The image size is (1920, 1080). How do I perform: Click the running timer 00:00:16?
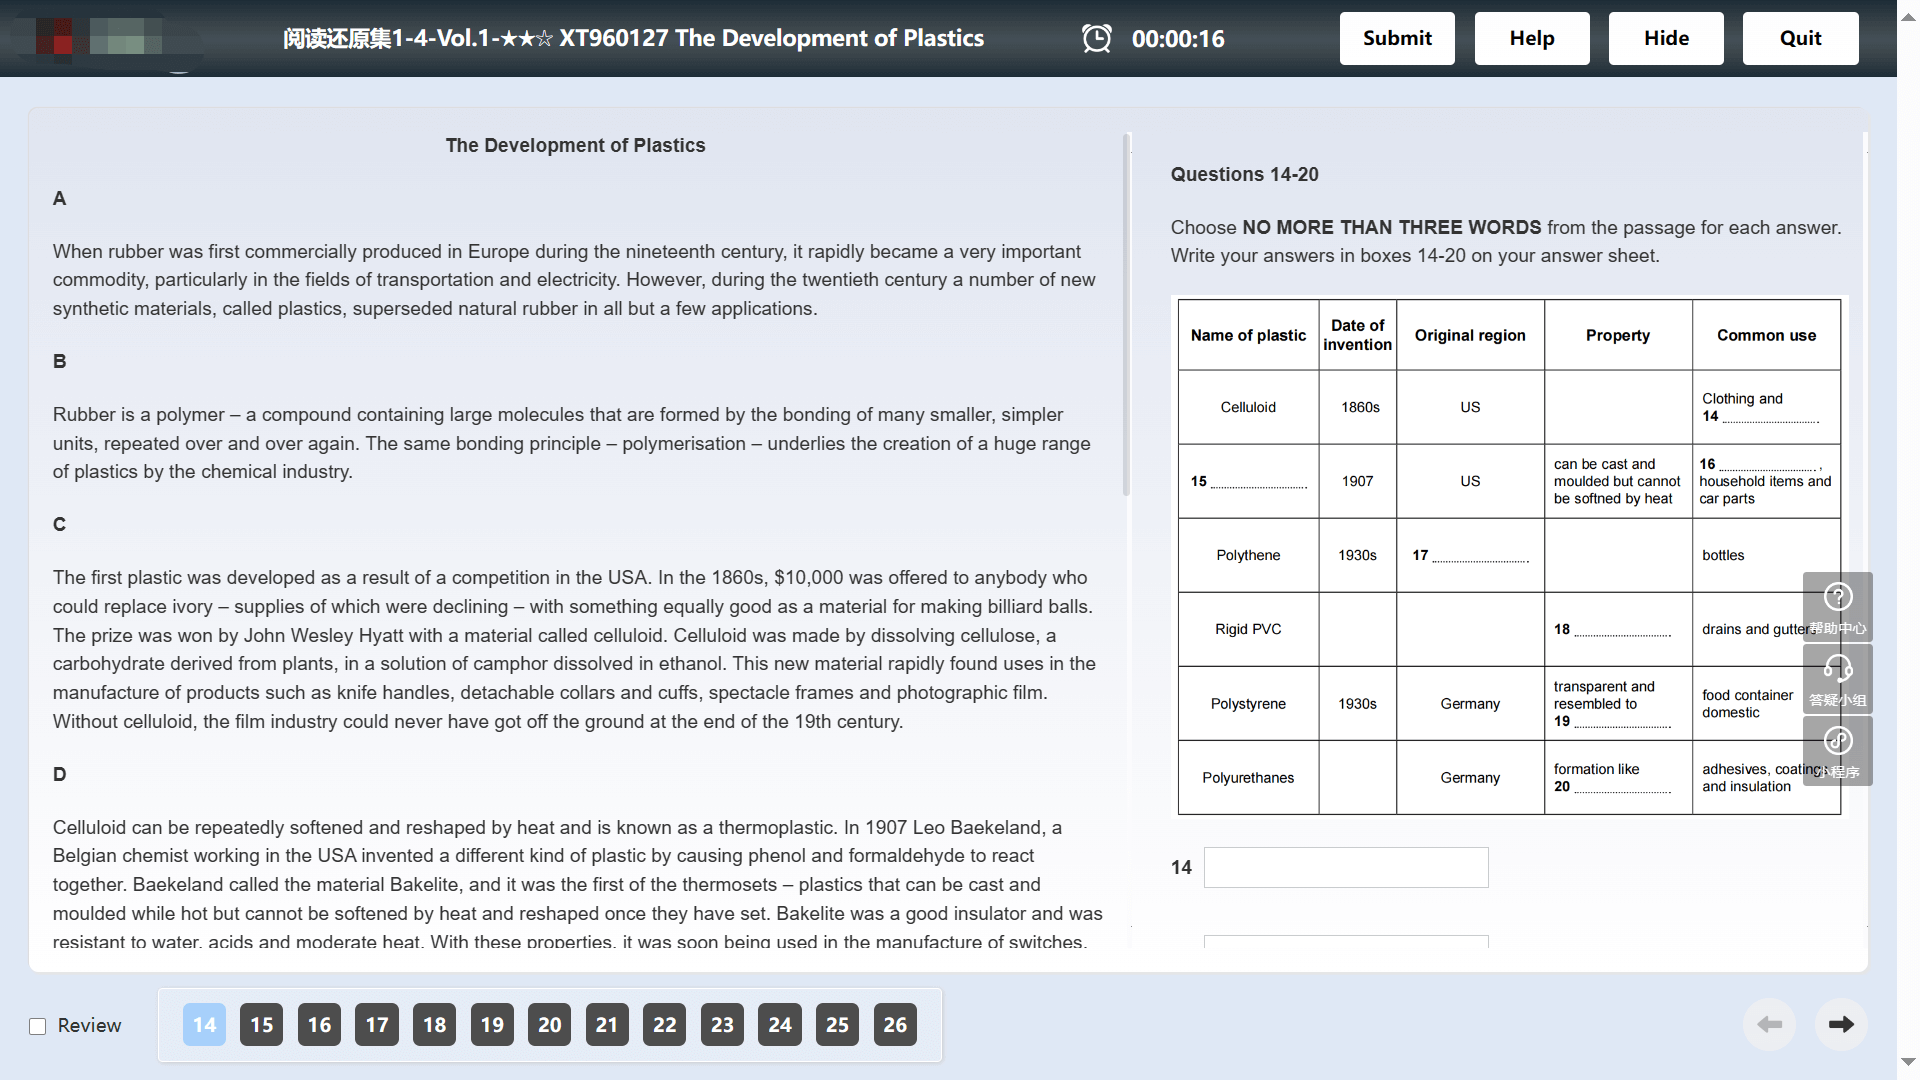(1178, 39)
